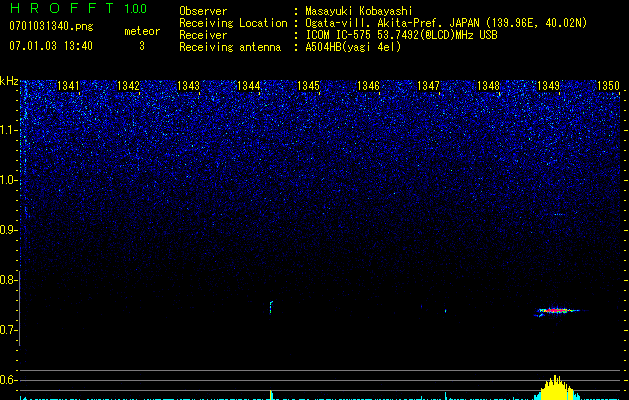Click the Receiving antenna label
629x400 pixels.
[x=230, y=47]
